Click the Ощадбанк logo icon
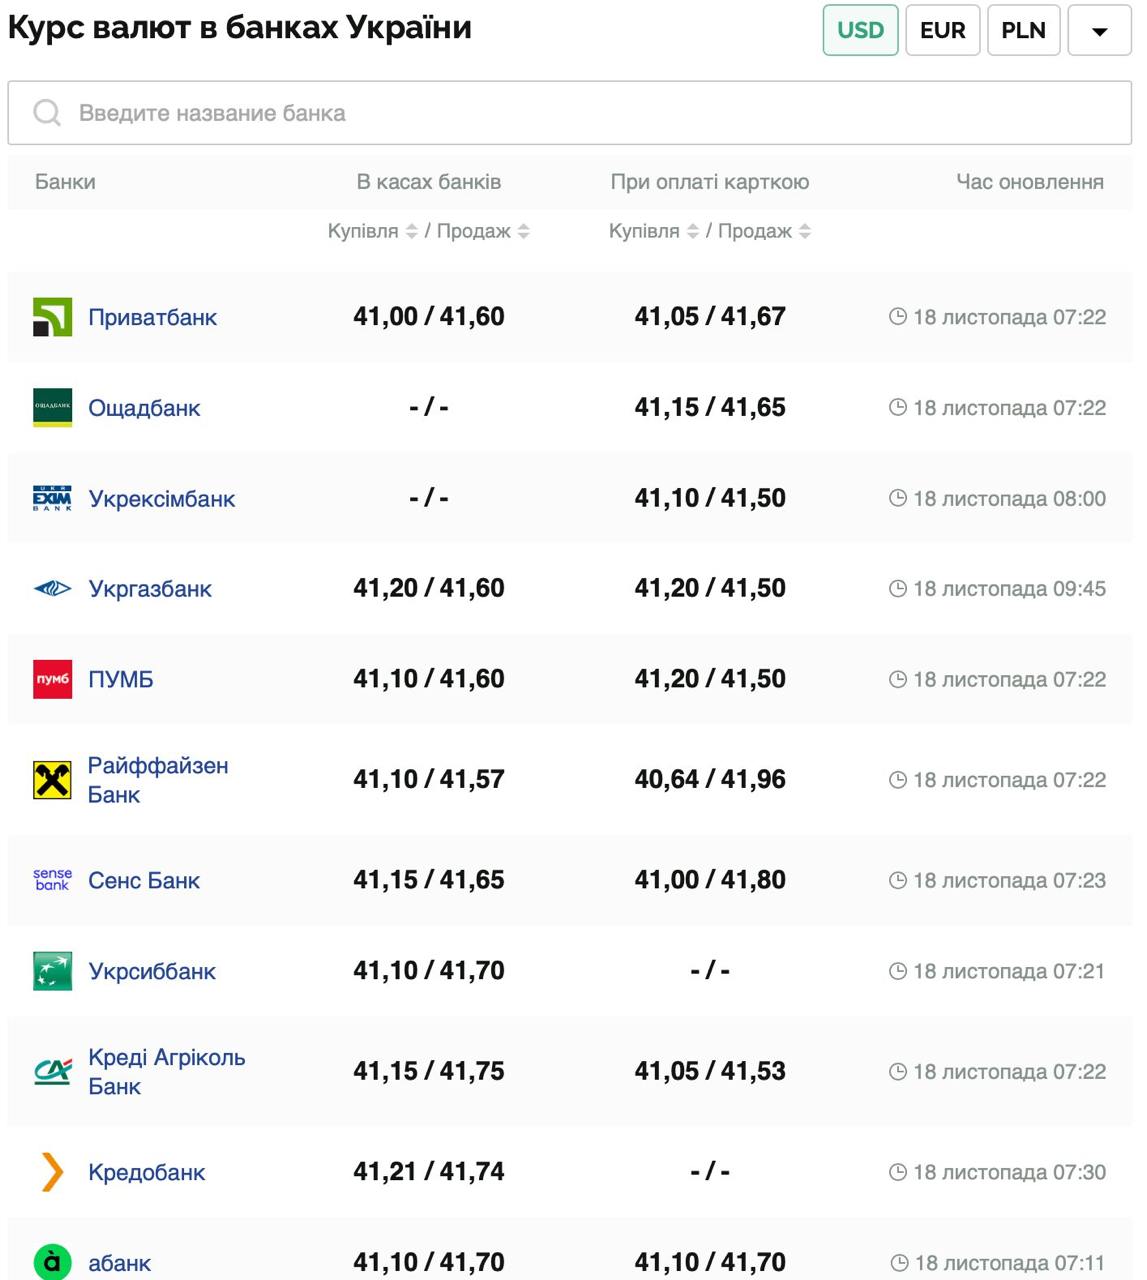 point(52,408)
